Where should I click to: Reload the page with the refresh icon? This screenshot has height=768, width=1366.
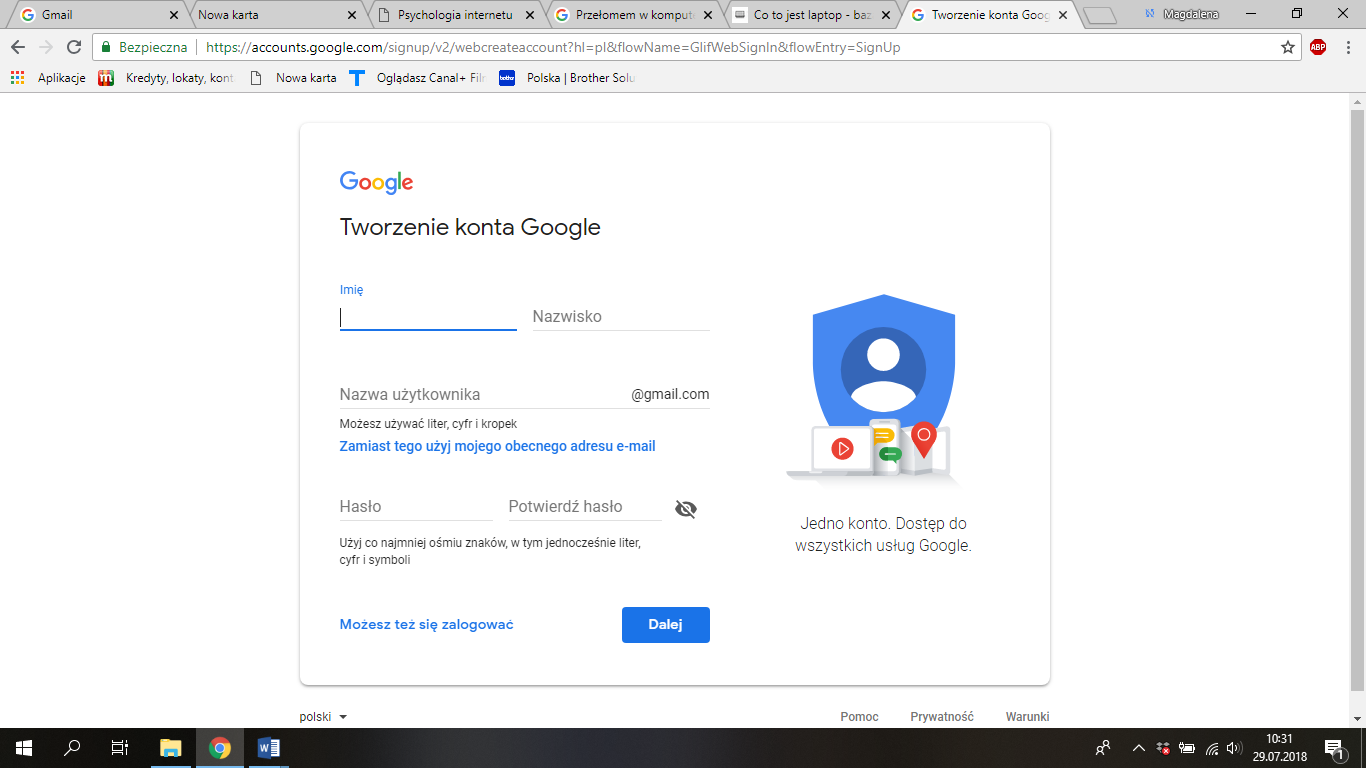click(x=74, y=47)
